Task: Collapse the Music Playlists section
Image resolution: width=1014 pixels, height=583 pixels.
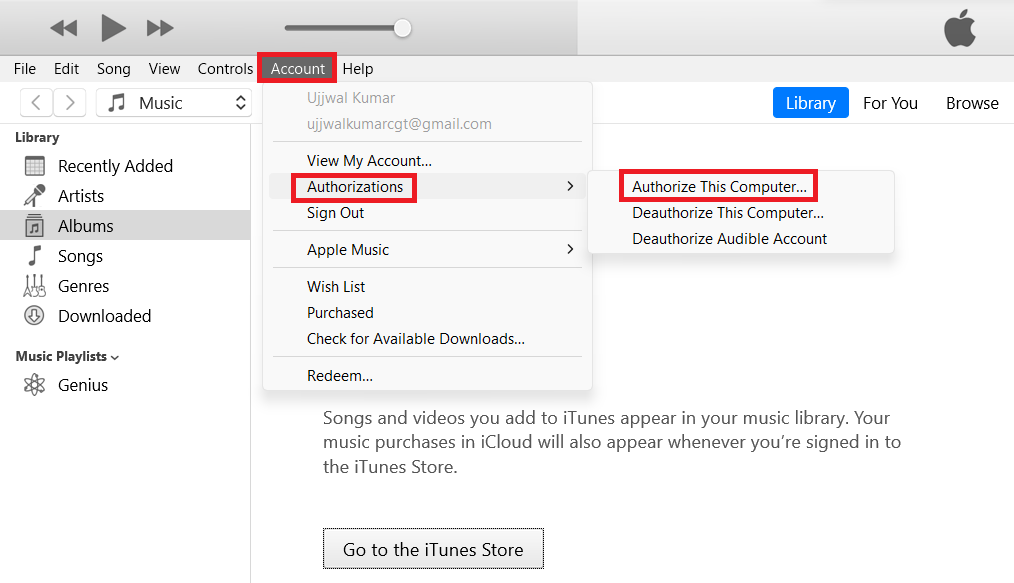Action: 115,357
